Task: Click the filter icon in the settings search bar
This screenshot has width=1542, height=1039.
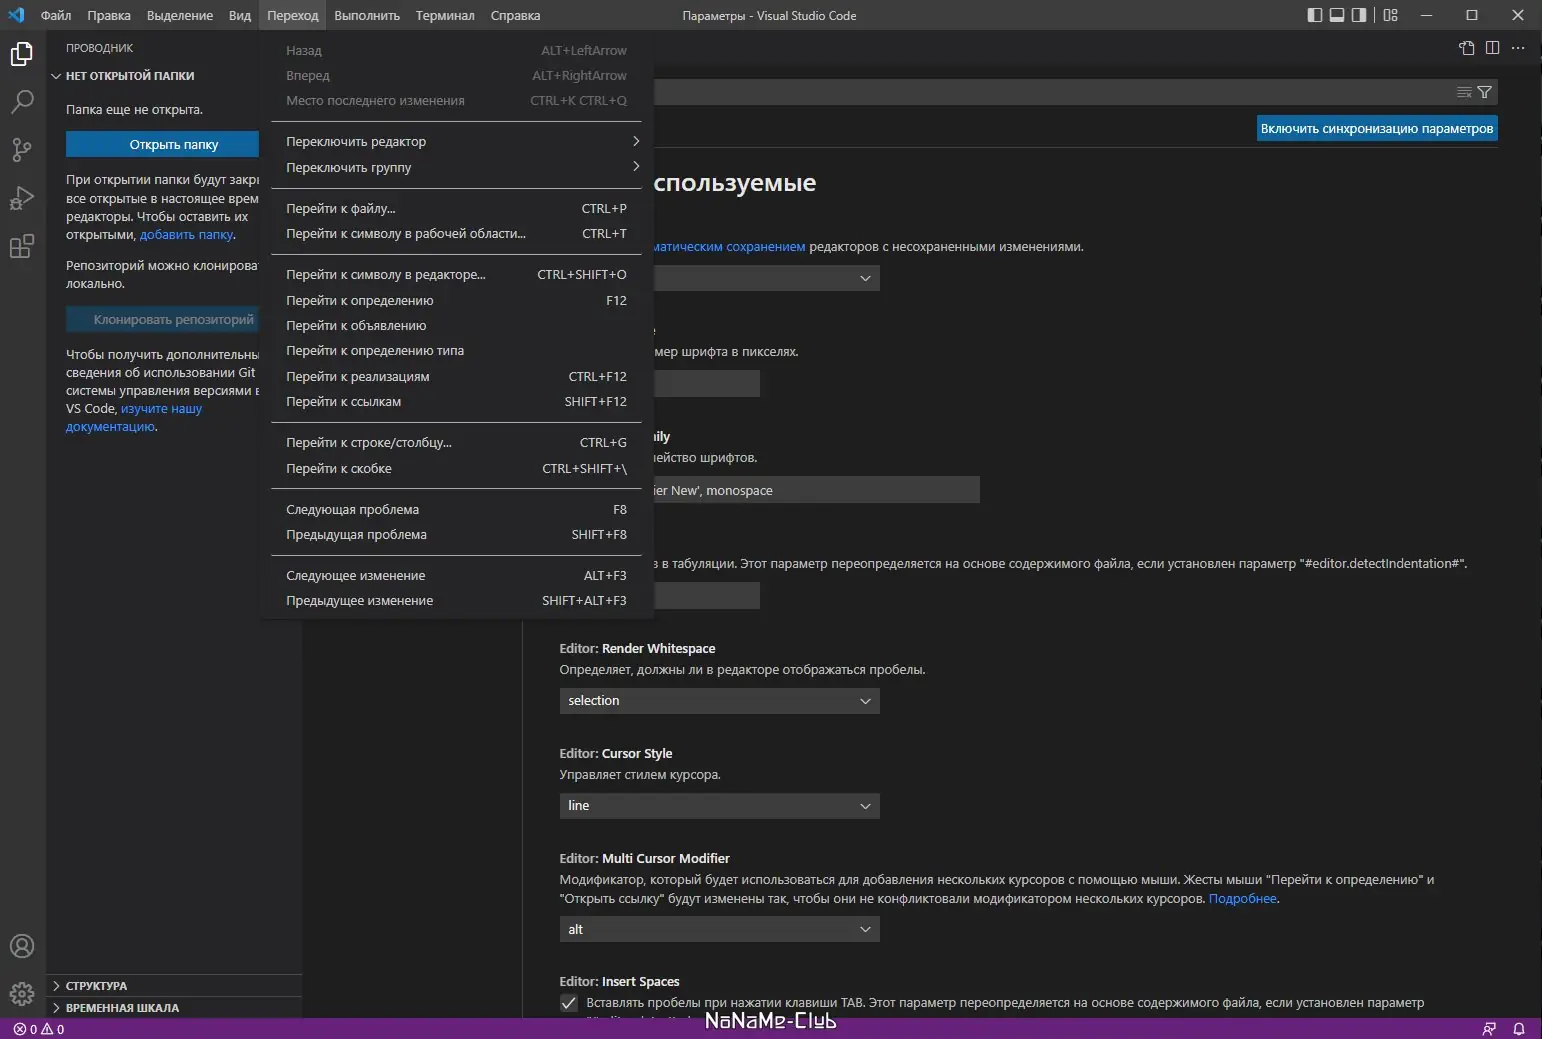Action: 1484,92
